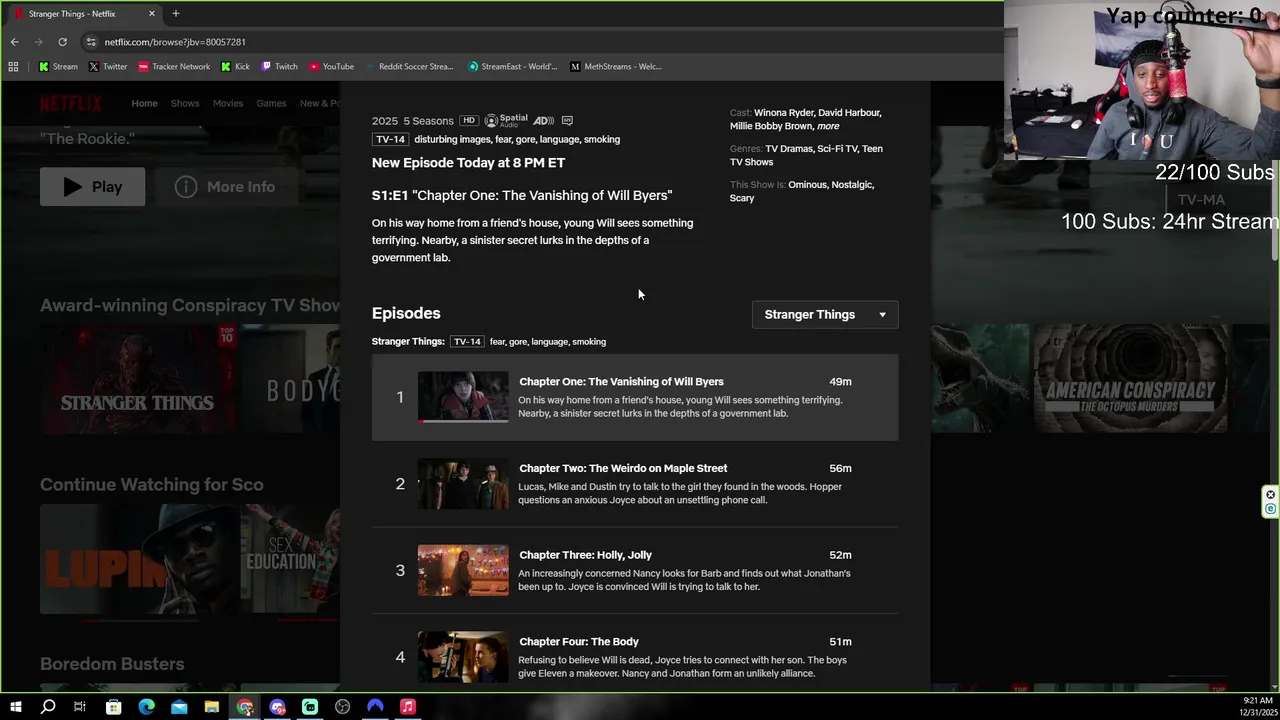This screenshot has height=720, width=1280.
Task: Open the Reddit Soccer Streams bookmark
Action: click(x=410, y=67)
